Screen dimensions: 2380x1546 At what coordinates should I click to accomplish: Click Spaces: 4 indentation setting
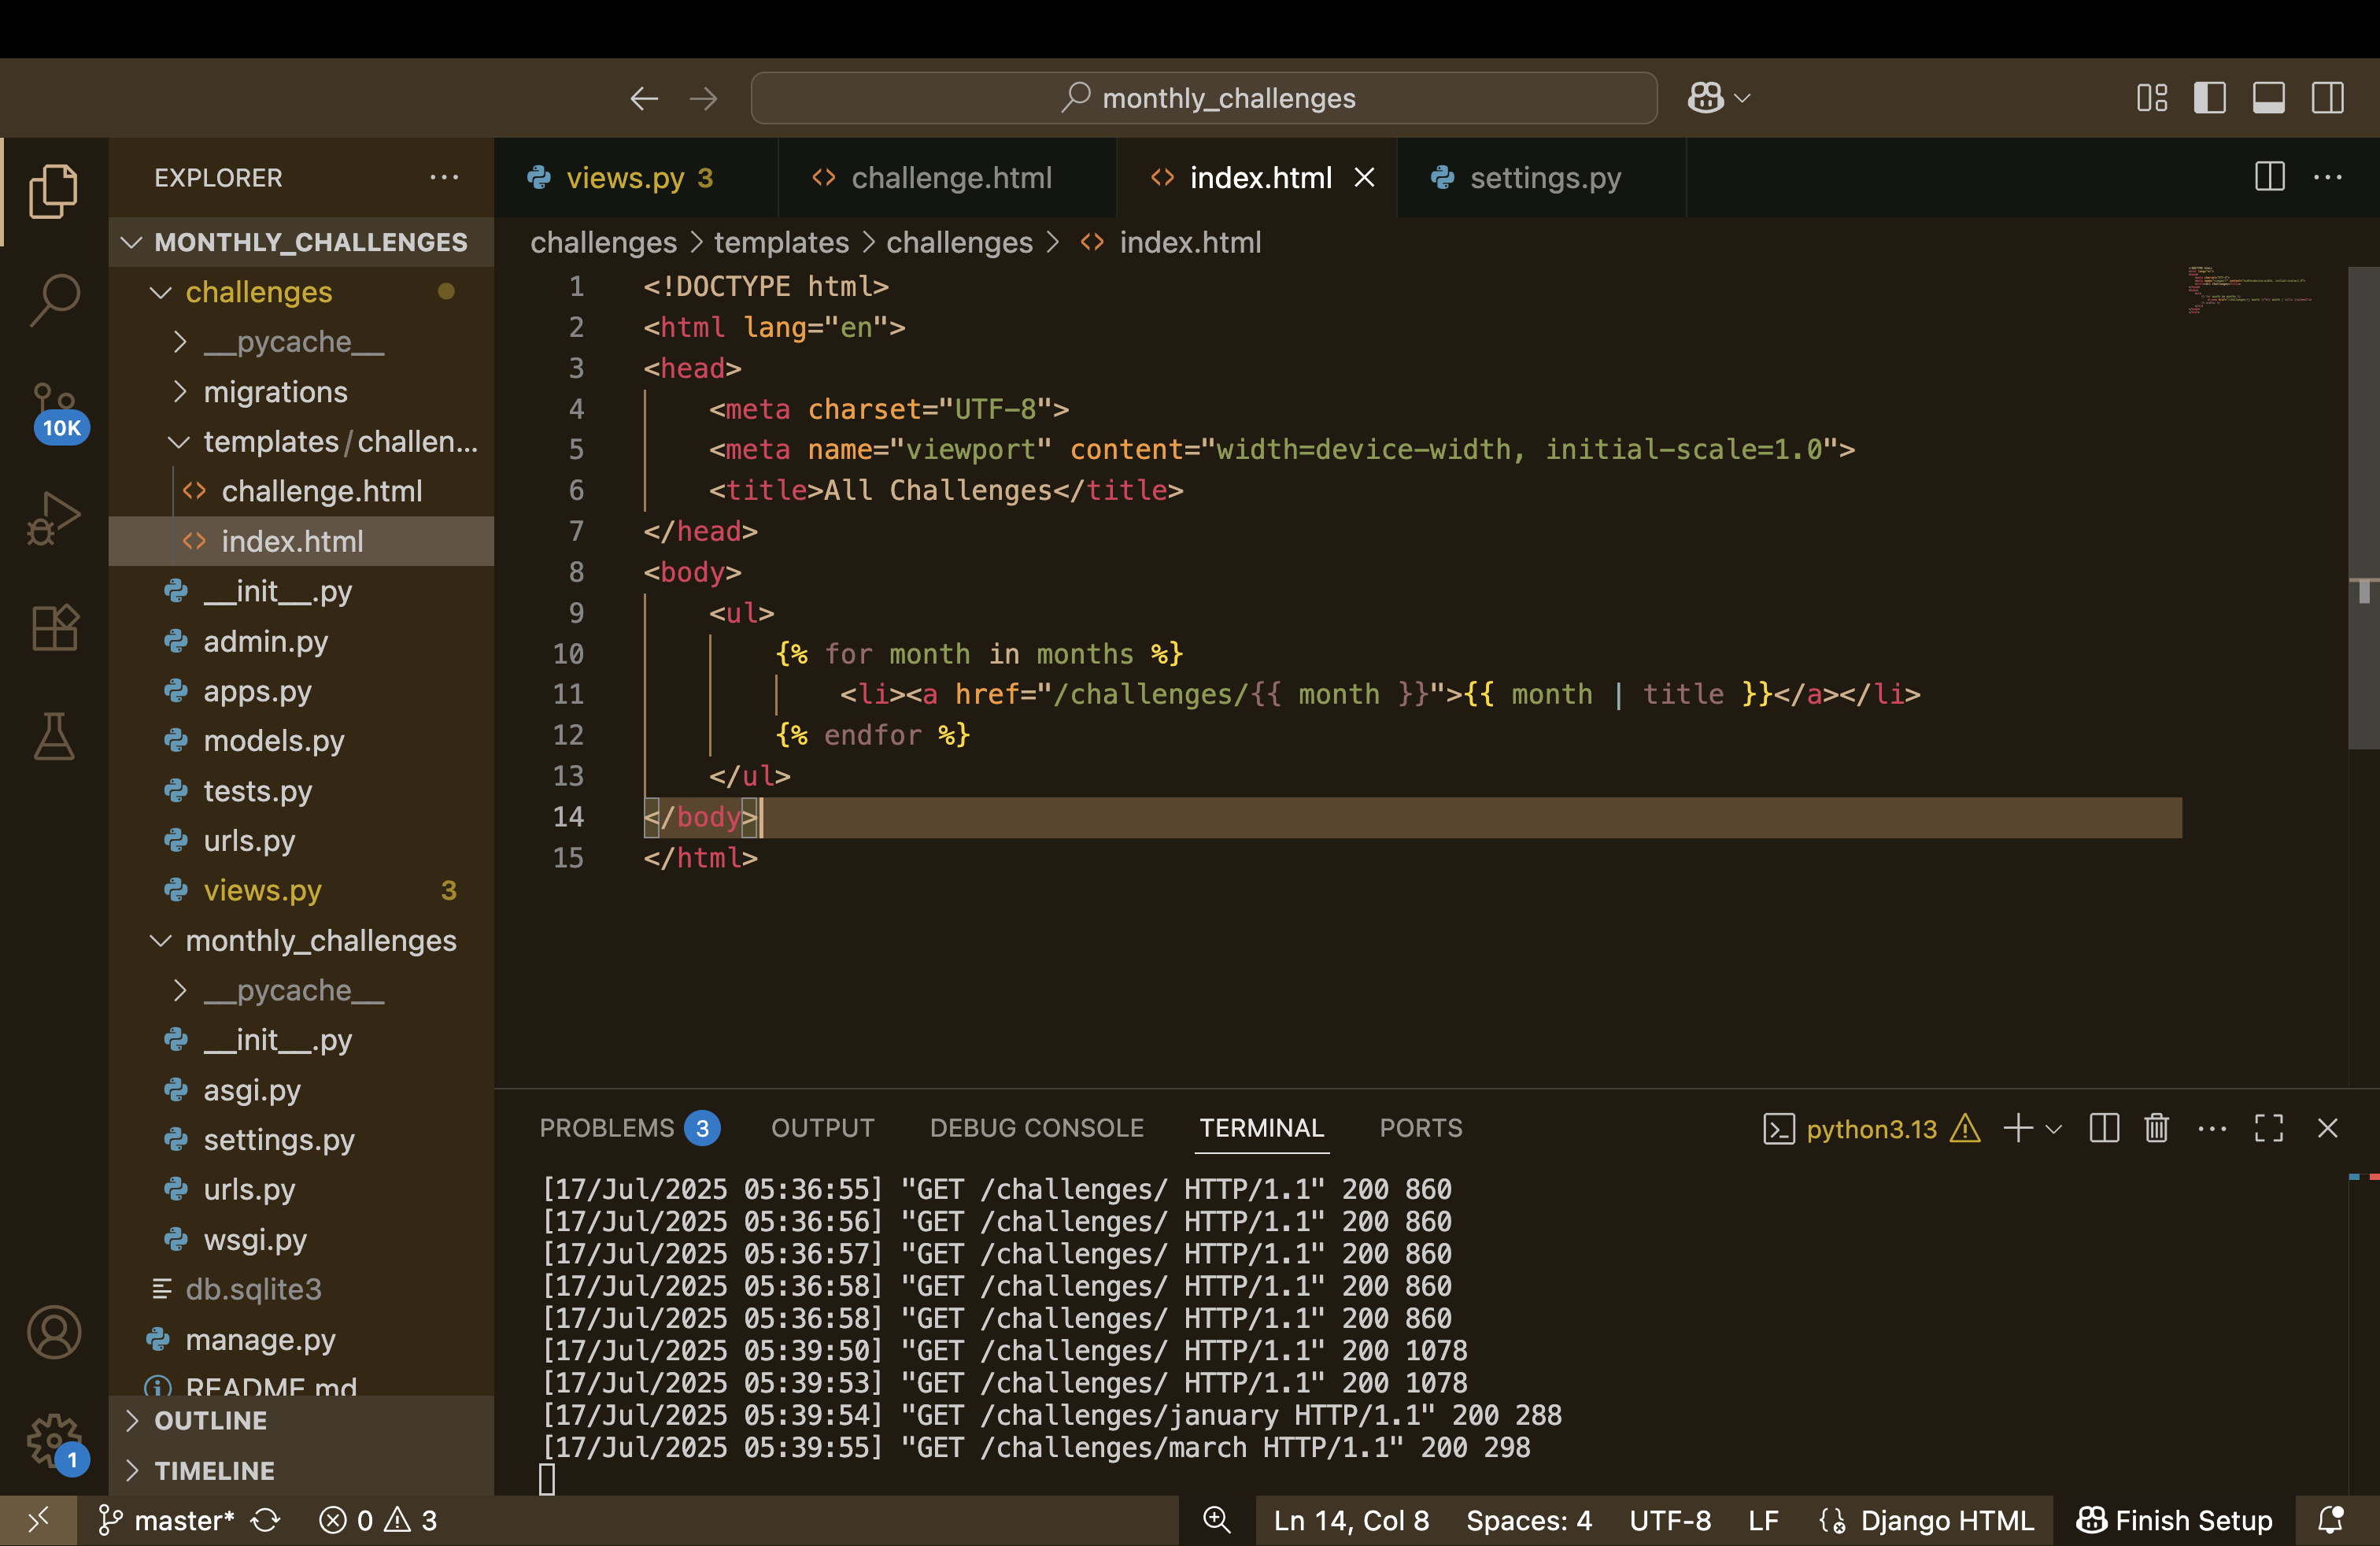(x=1529, y=1521)
